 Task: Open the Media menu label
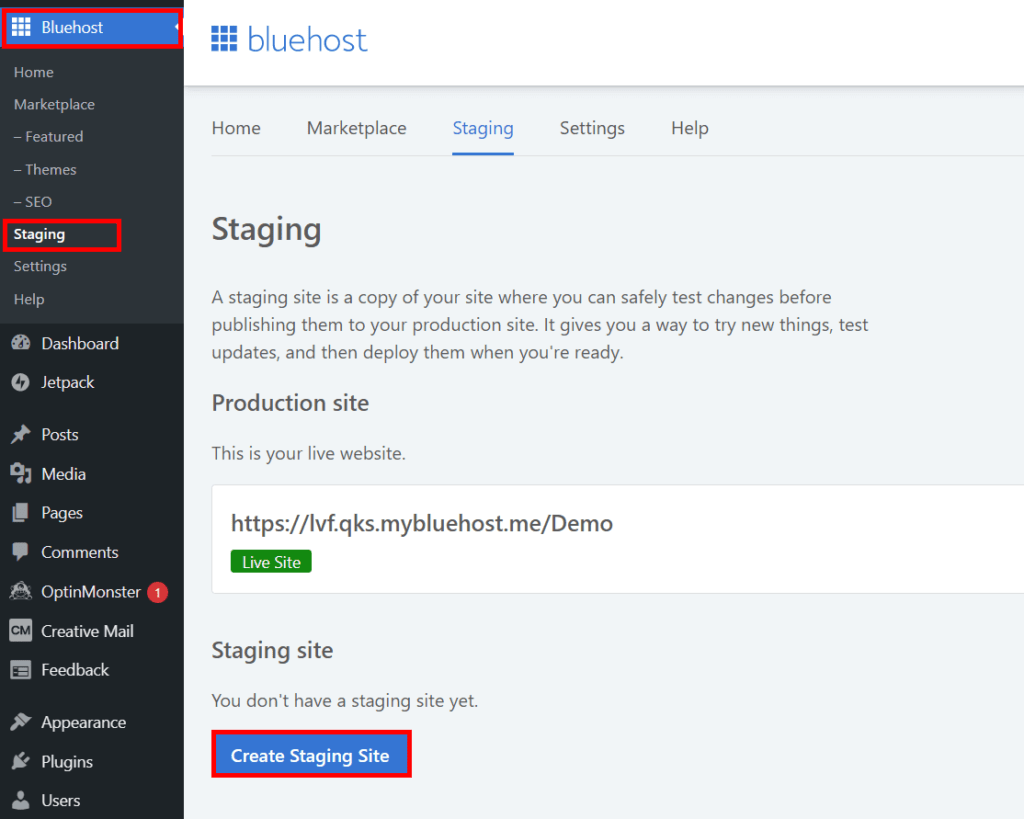point(64,474)
